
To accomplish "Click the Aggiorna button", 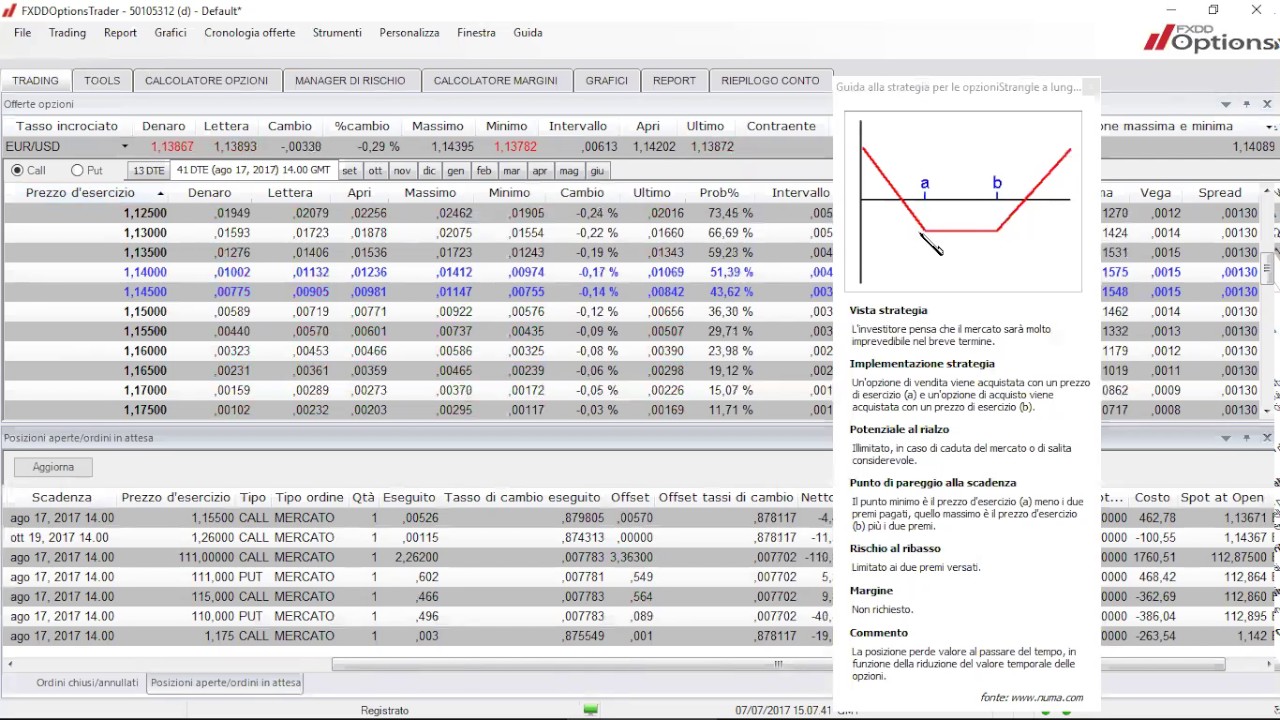I will tap(53, 467).
